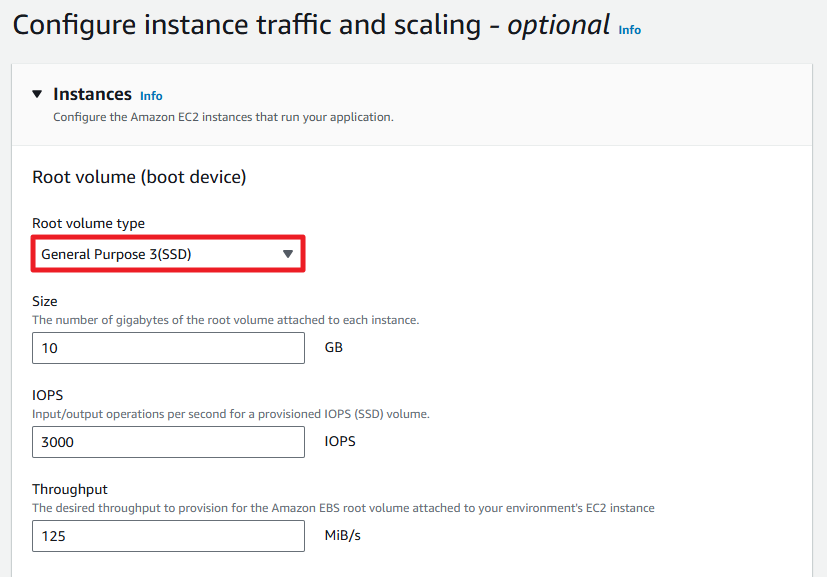The image size is (827, 577).
Task: Click the IOPS unit beside the 3000 field
Action: (x=340, y=441)
